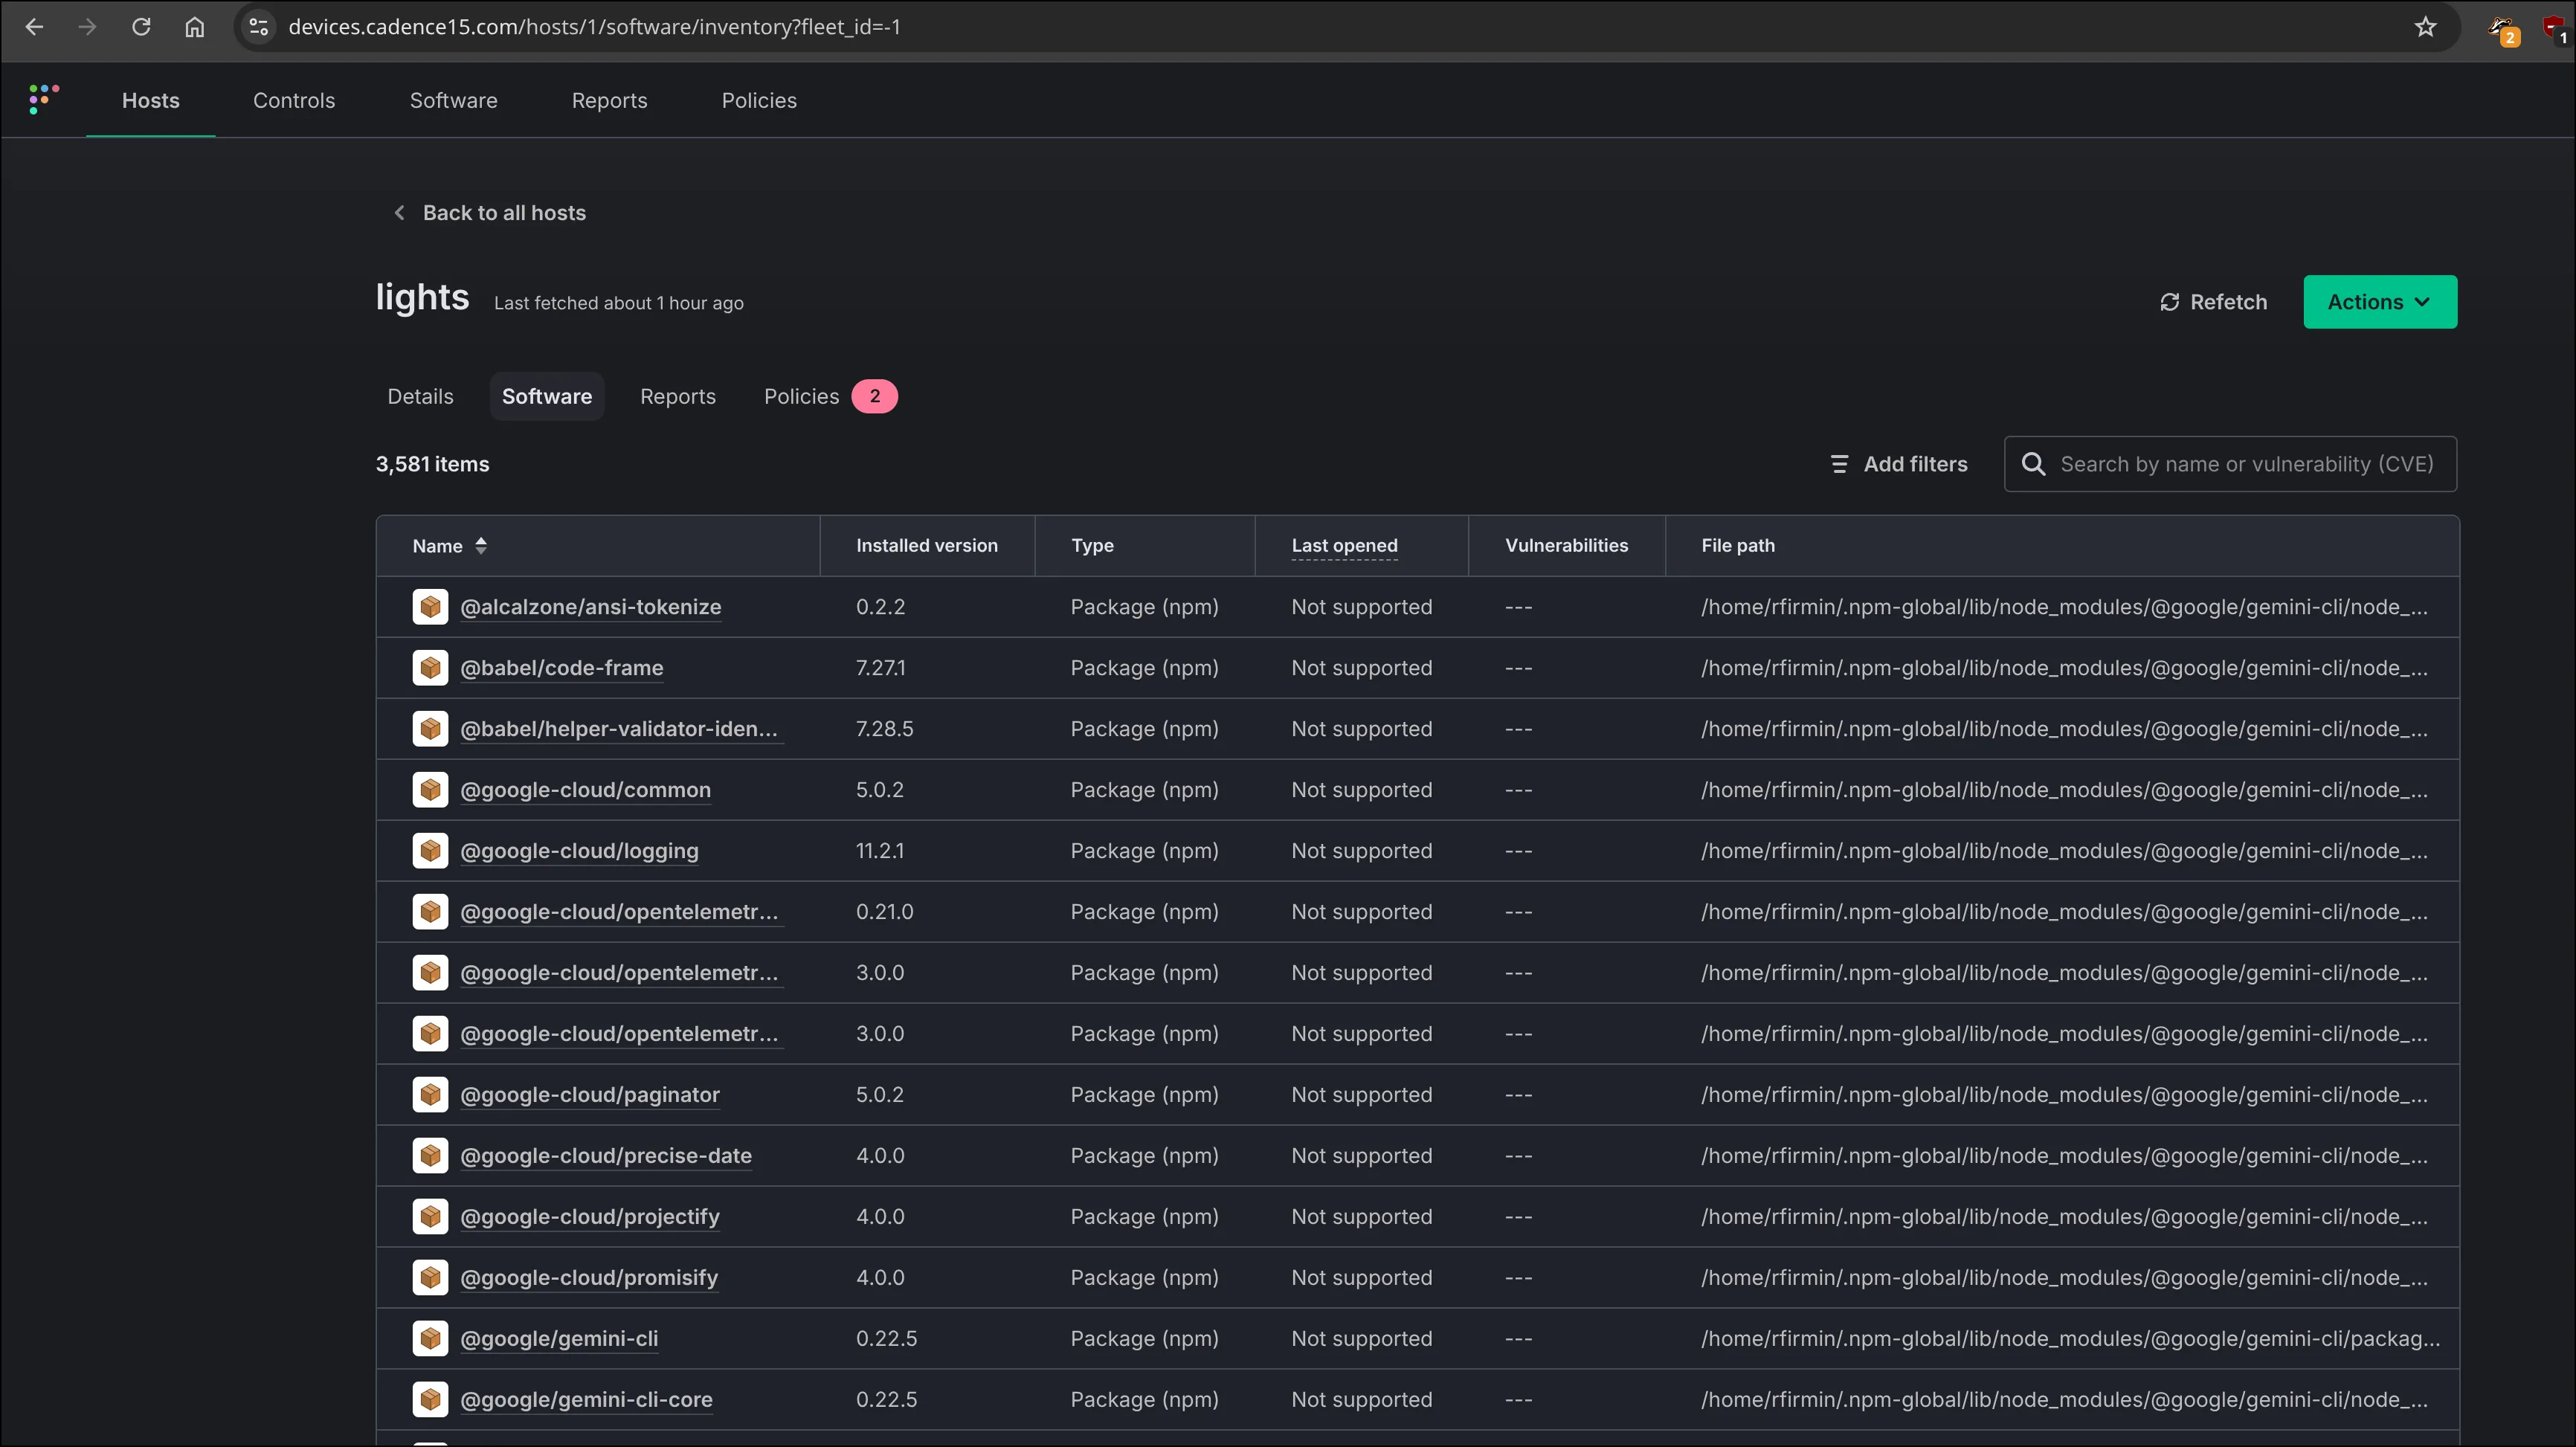This screenshot has height=1447, width=2576.
Task: Open the extension icon with badge 2
Action: click(x=2503, y=30)
